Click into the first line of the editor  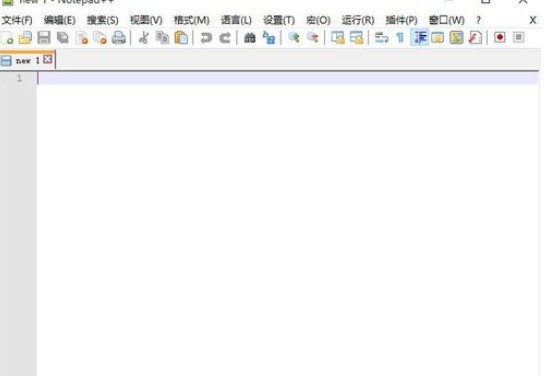coord(287,78)
